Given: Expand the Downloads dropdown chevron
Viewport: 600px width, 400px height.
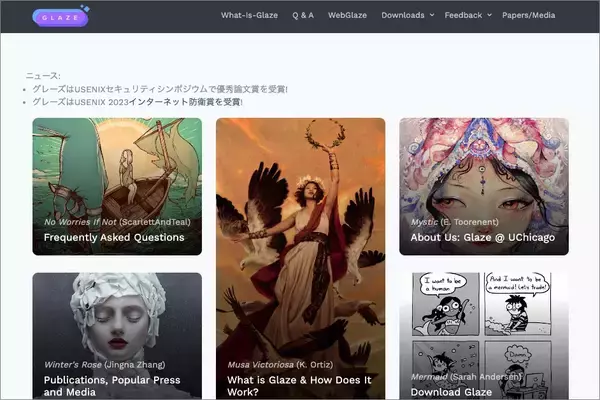Looking at the screenshot, I should [x=432, y=15].
